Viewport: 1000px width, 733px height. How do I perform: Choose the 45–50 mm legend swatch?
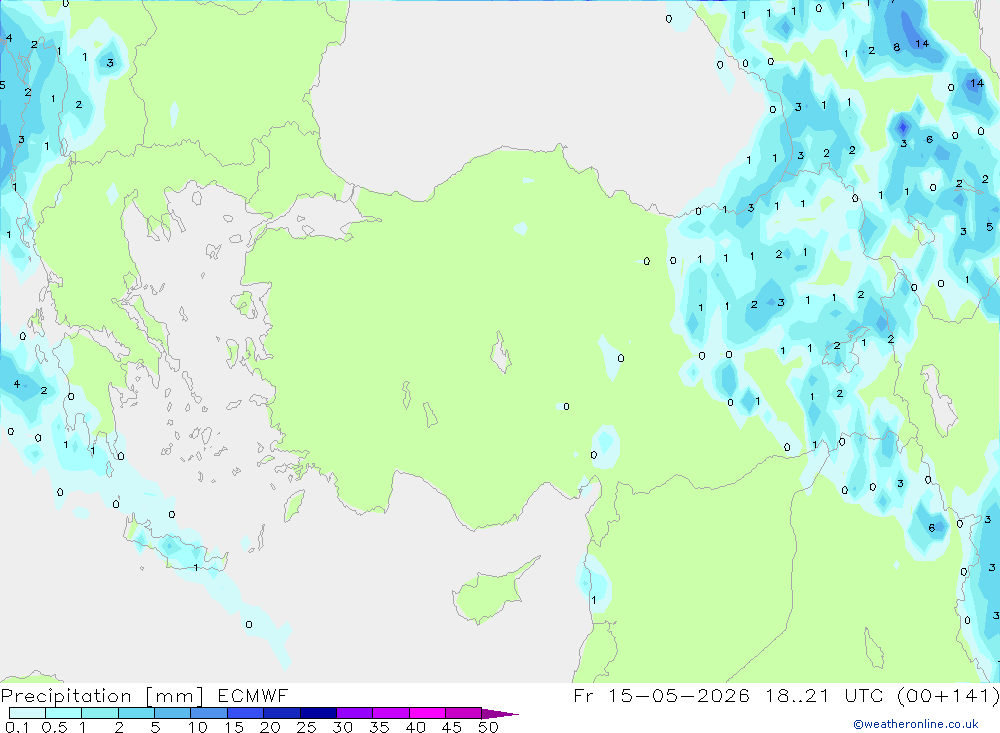(x=464, y=713)
